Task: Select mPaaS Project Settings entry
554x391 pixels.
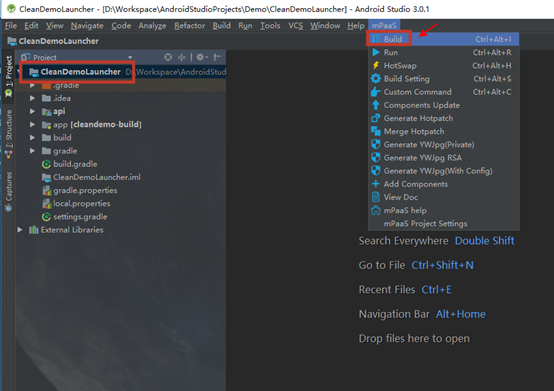Action: (x=444, y=224)
